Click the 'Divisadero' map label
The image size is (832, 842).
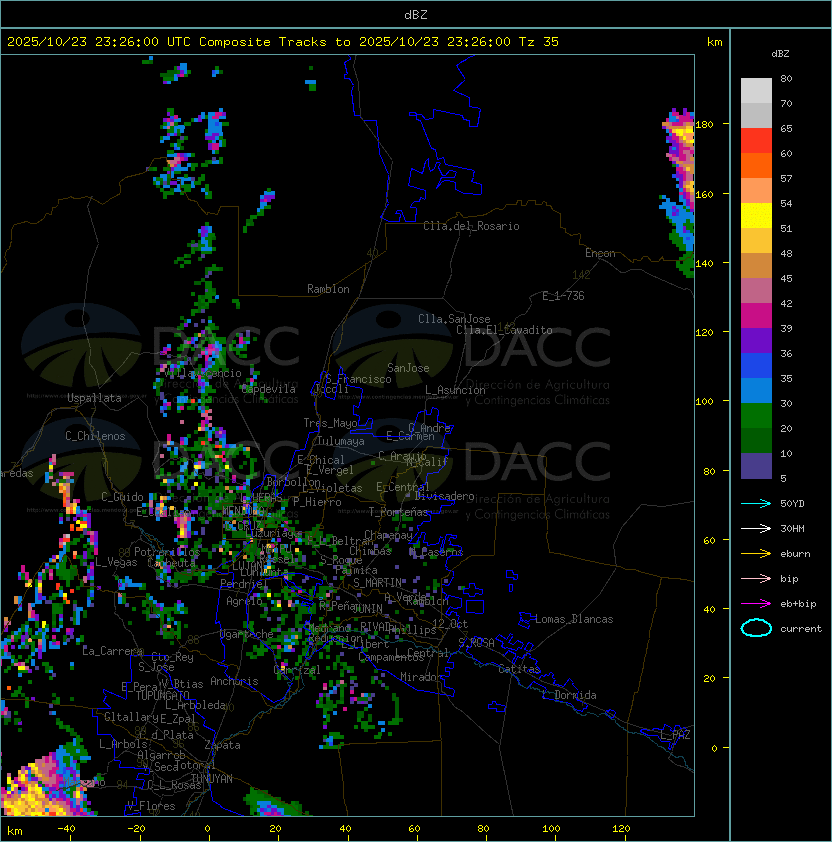(445, 496)
